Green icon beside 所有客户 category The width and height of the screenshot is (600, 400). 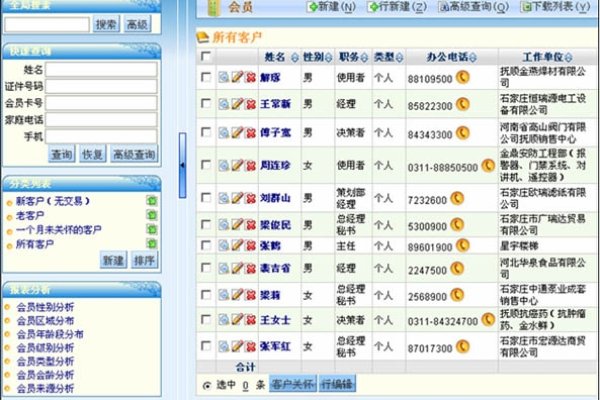coord(152,243)
